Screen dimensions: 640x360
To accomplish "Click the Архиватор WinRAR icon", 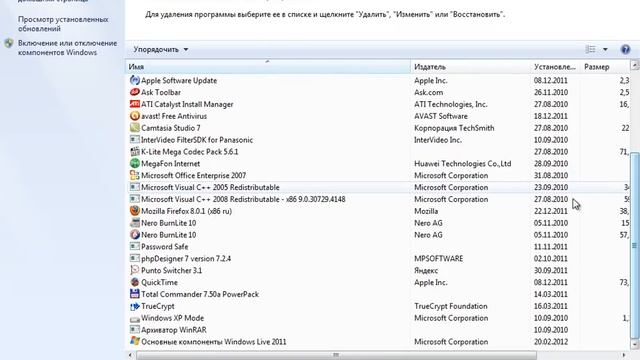I will tap(134, 330).
